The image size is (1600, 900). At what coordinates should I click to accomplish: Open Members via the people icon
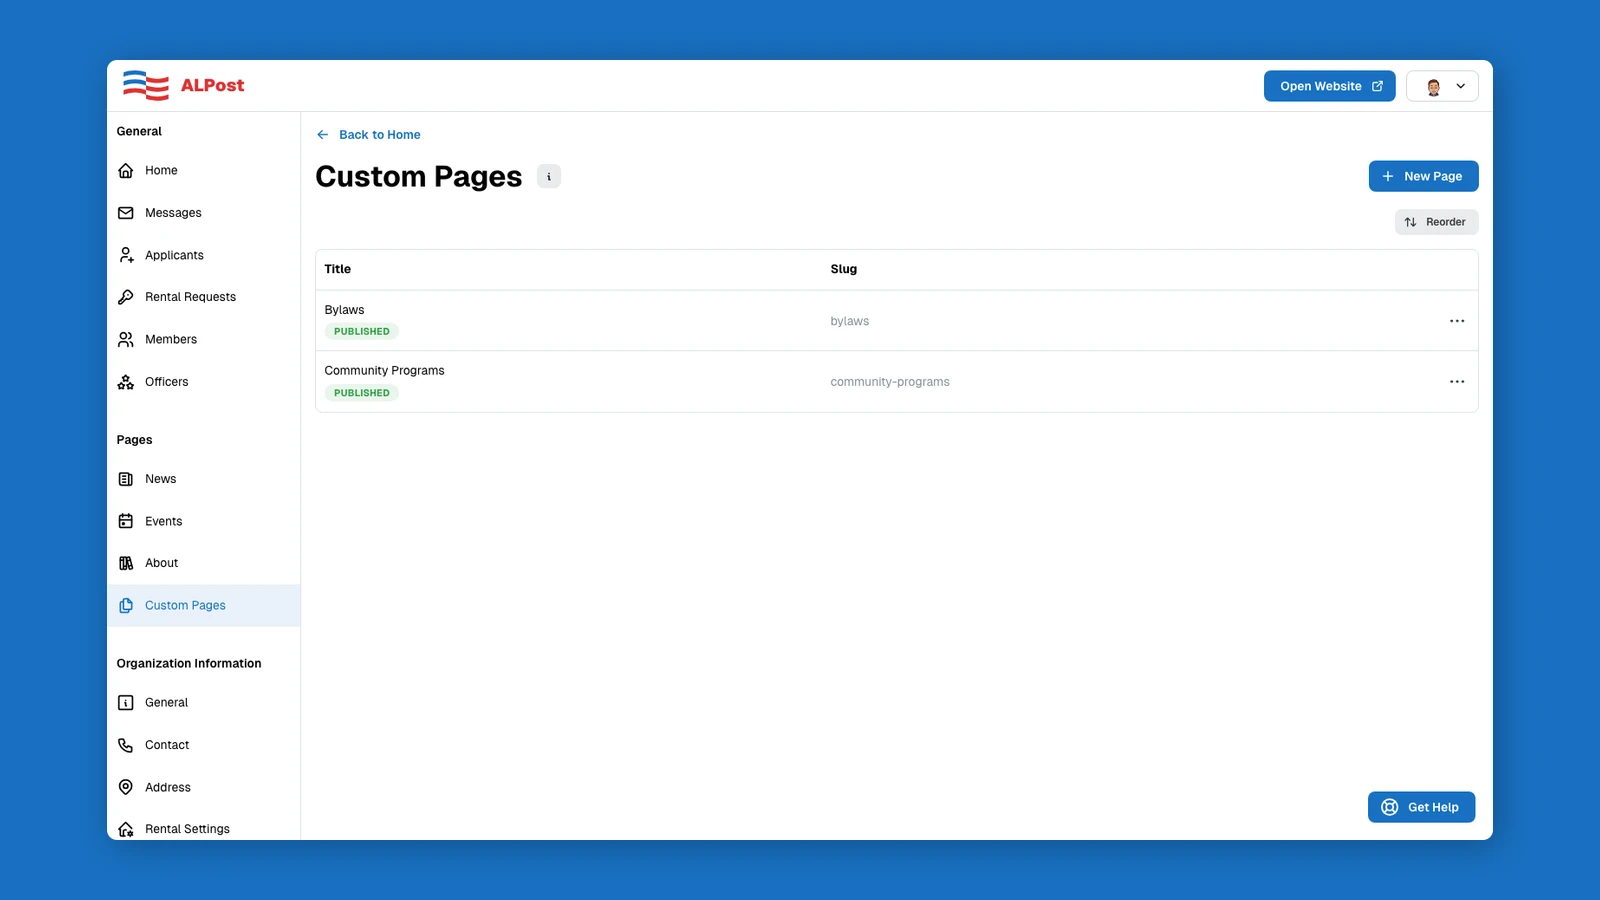126,339
